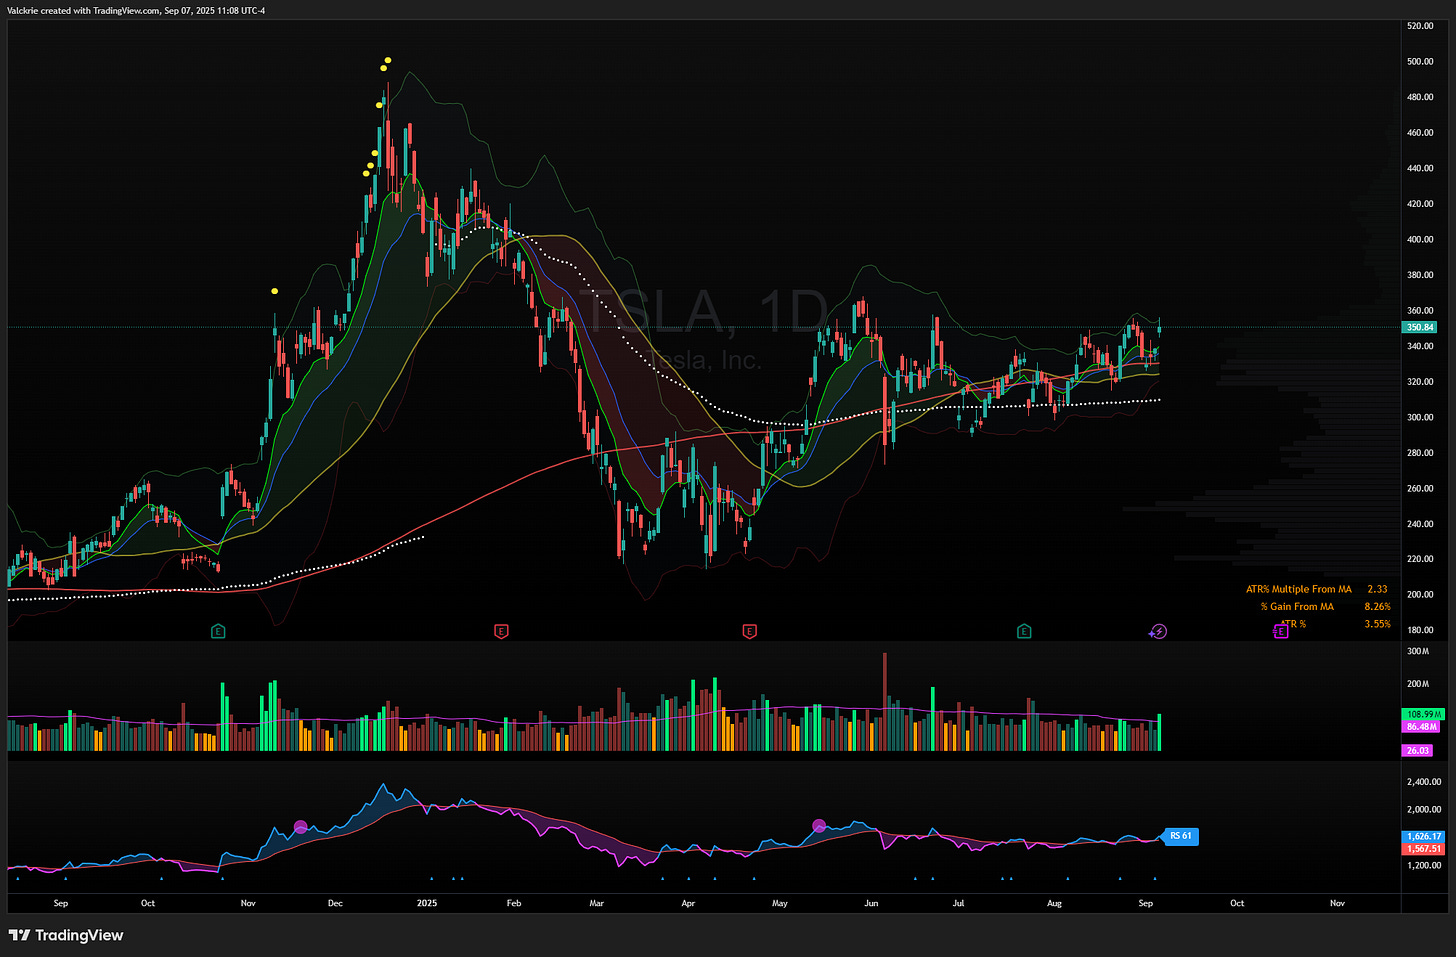The width and height of the screenshot is (1456, 957).
Task: Click the Jun label on the time axis
Action: 871,903
